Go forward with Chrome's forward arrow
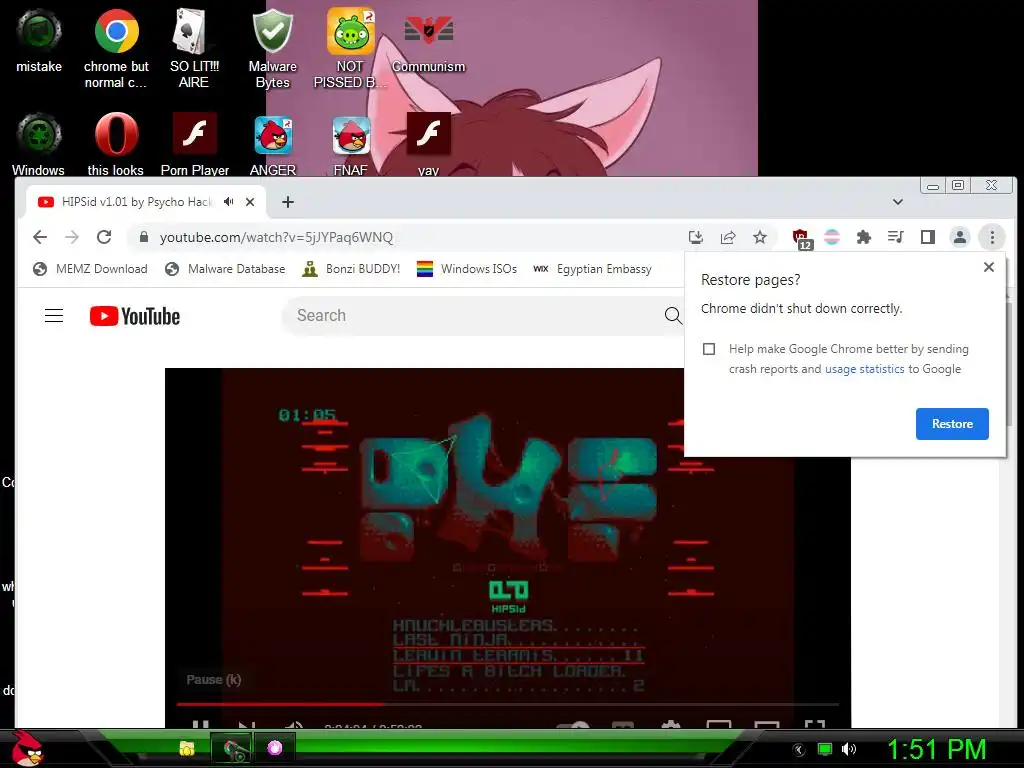This screenshot has width=1024, height=768. pos(72,237)
